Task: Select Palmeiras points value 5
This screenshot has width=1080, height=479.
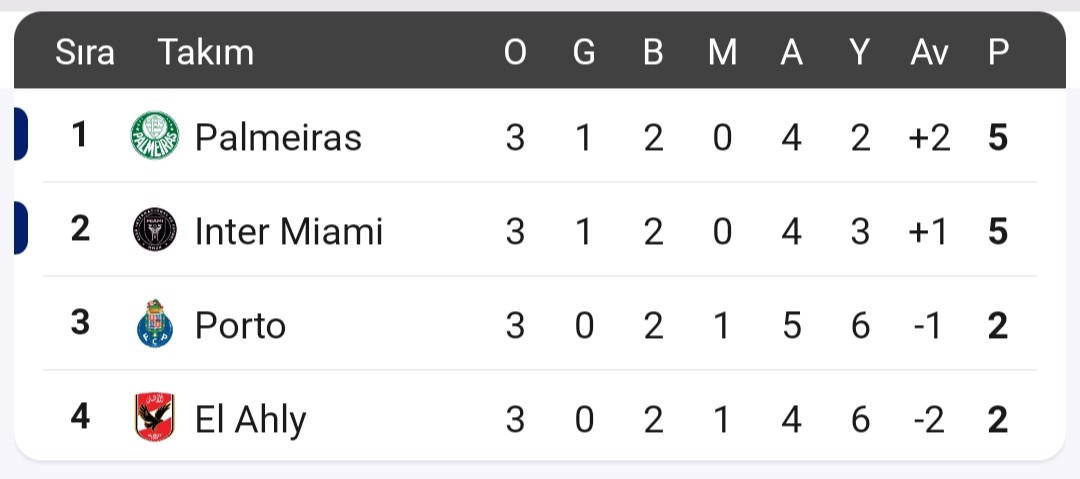Action: coord(998,137)
